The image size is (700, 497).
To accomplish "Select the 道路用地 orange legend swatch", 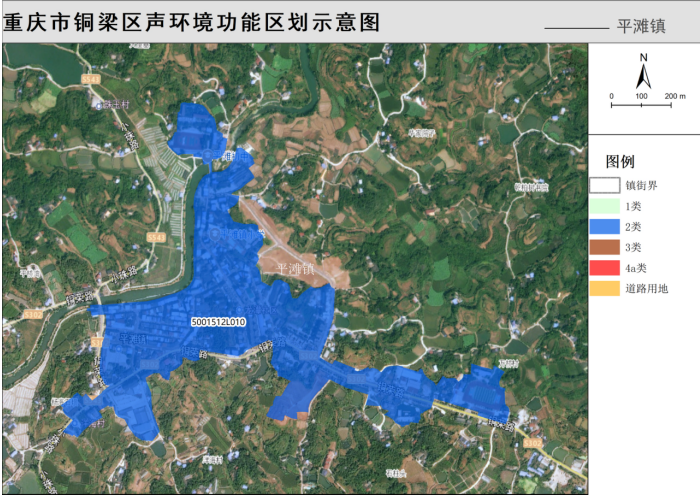I will coord(604,288).
